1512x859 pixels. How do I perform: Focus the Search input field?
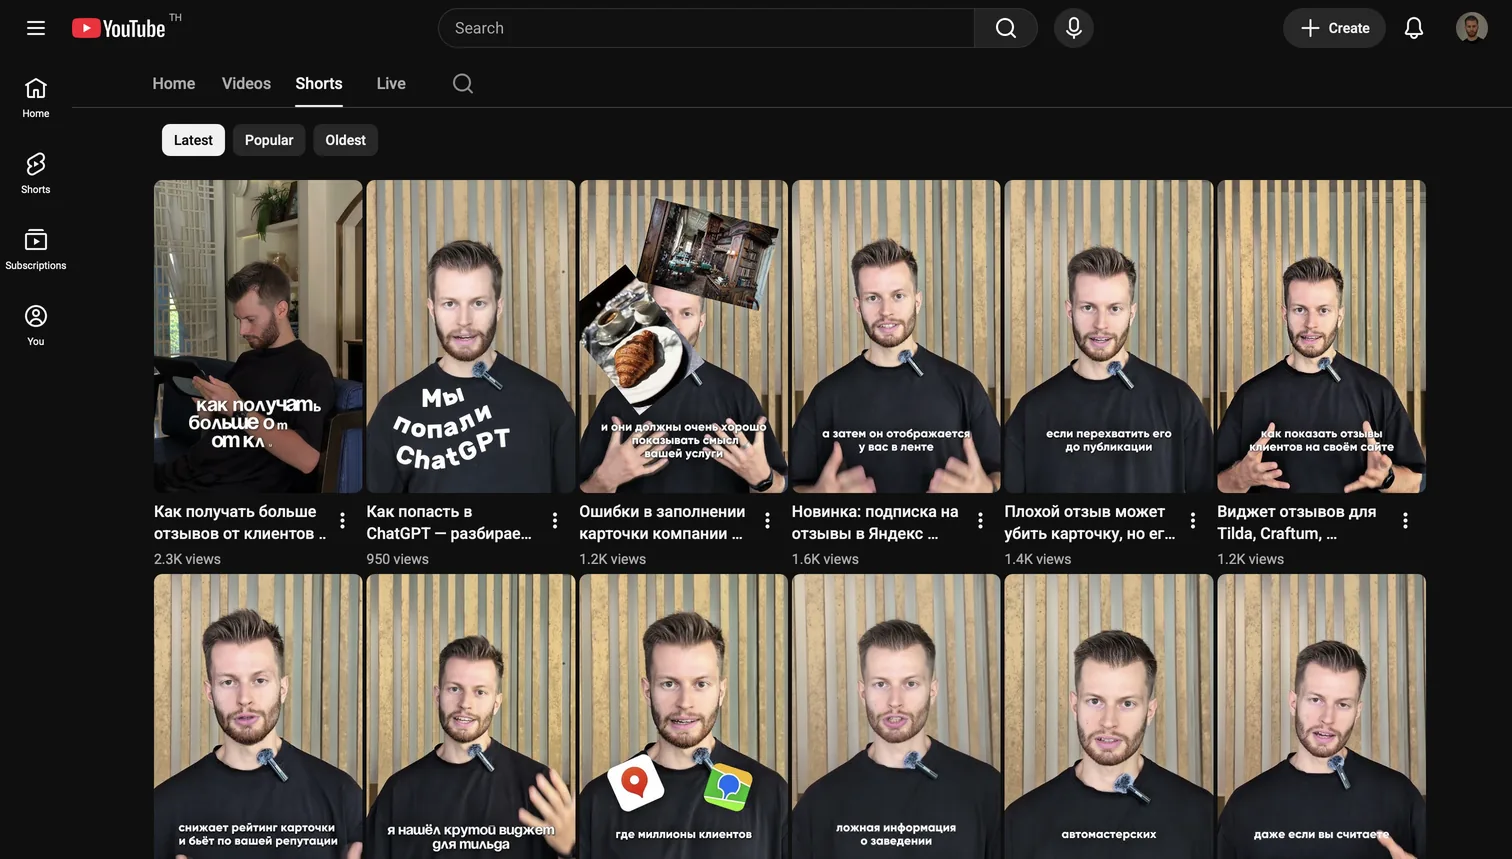(x=706, y=28)
